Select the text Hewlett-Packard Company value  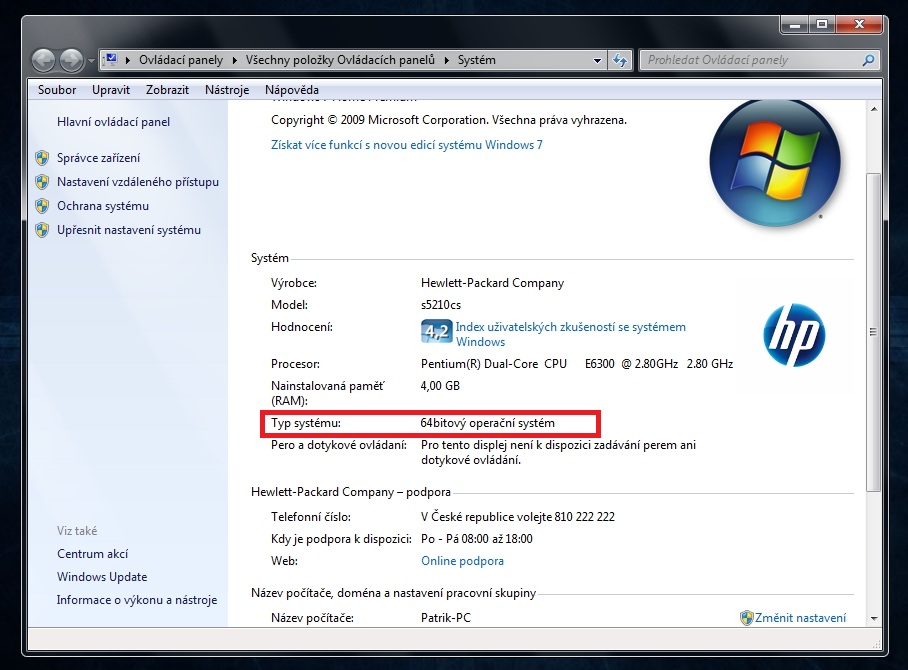point(492,283)
